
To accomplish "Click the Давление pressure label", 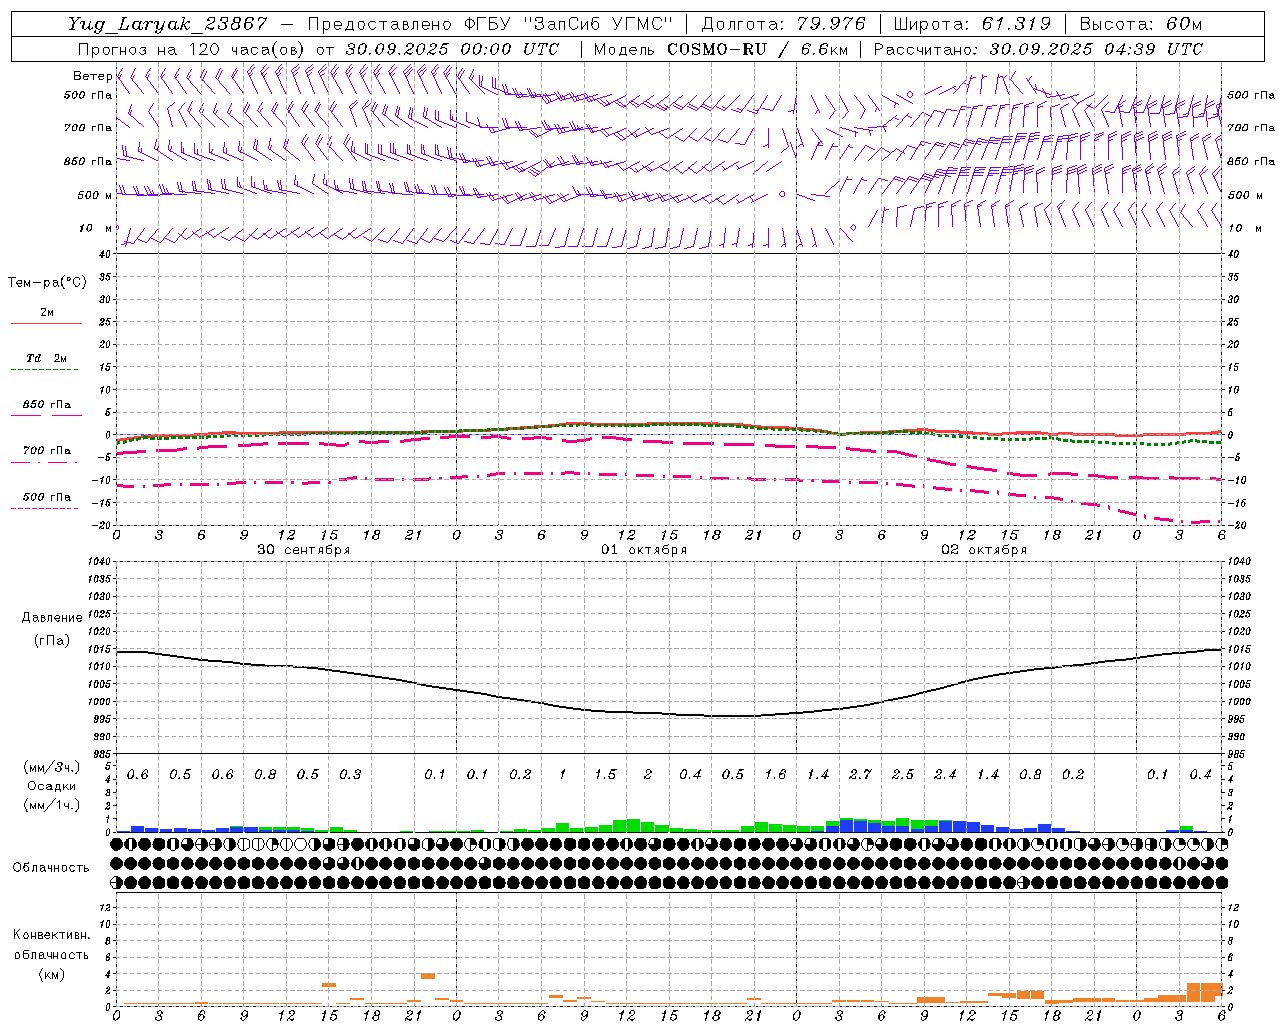I will coord(52,617).
